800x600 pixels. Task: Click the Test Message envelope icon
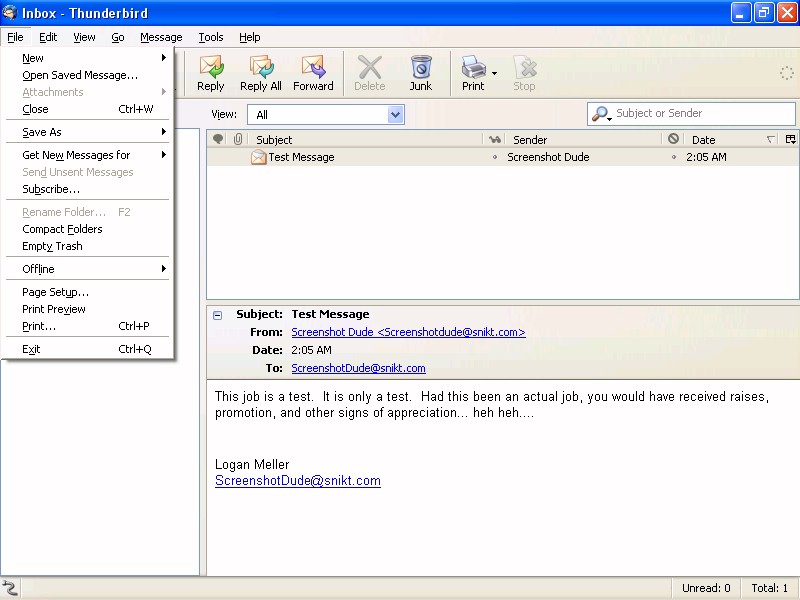[x=259, y=157]
